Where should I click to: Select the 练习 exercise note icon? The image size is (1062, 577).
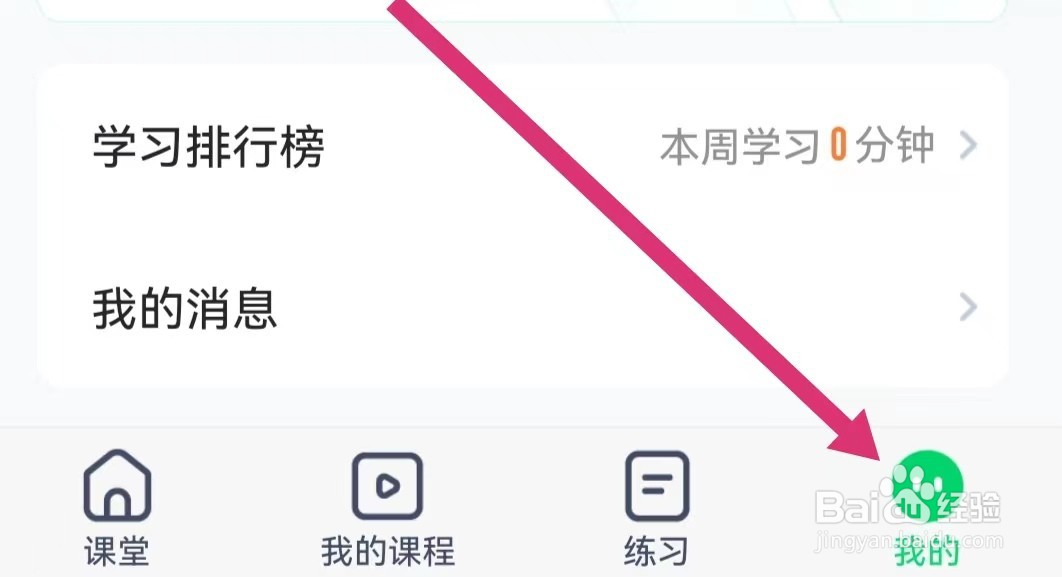(x=656, y=486)
